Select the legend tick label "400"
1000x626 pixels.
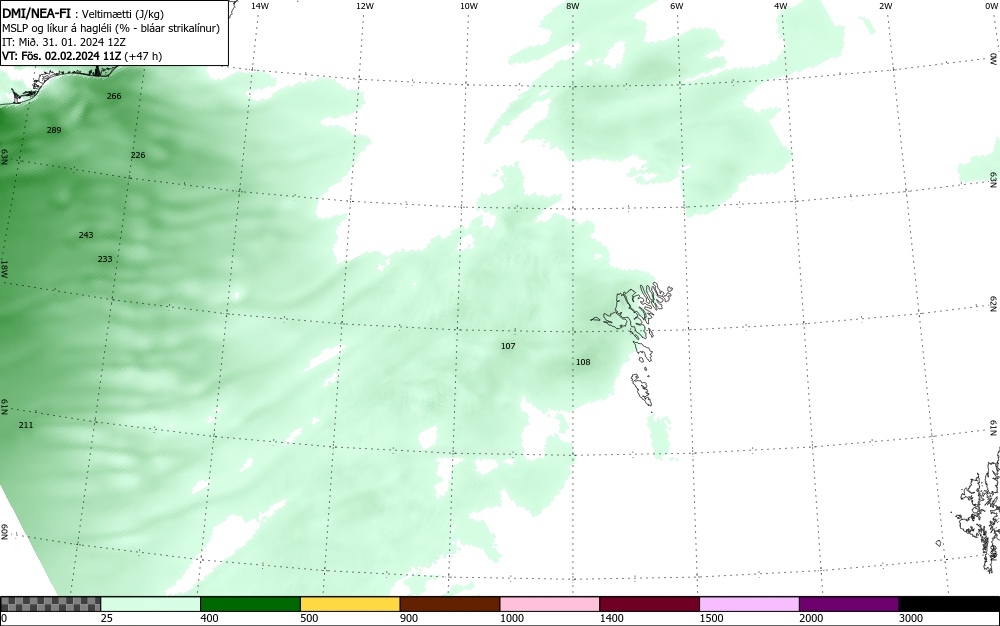[209, 618]
